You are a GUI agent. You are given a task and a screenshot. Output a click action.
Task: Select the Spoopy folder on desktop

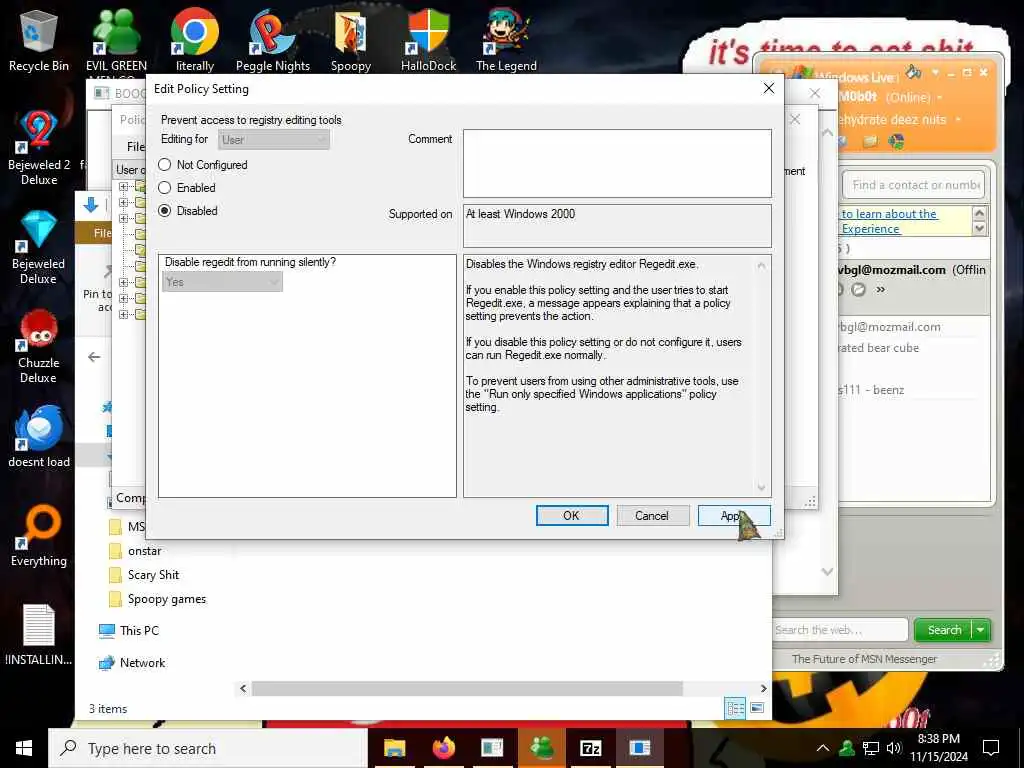pos(351,40)
